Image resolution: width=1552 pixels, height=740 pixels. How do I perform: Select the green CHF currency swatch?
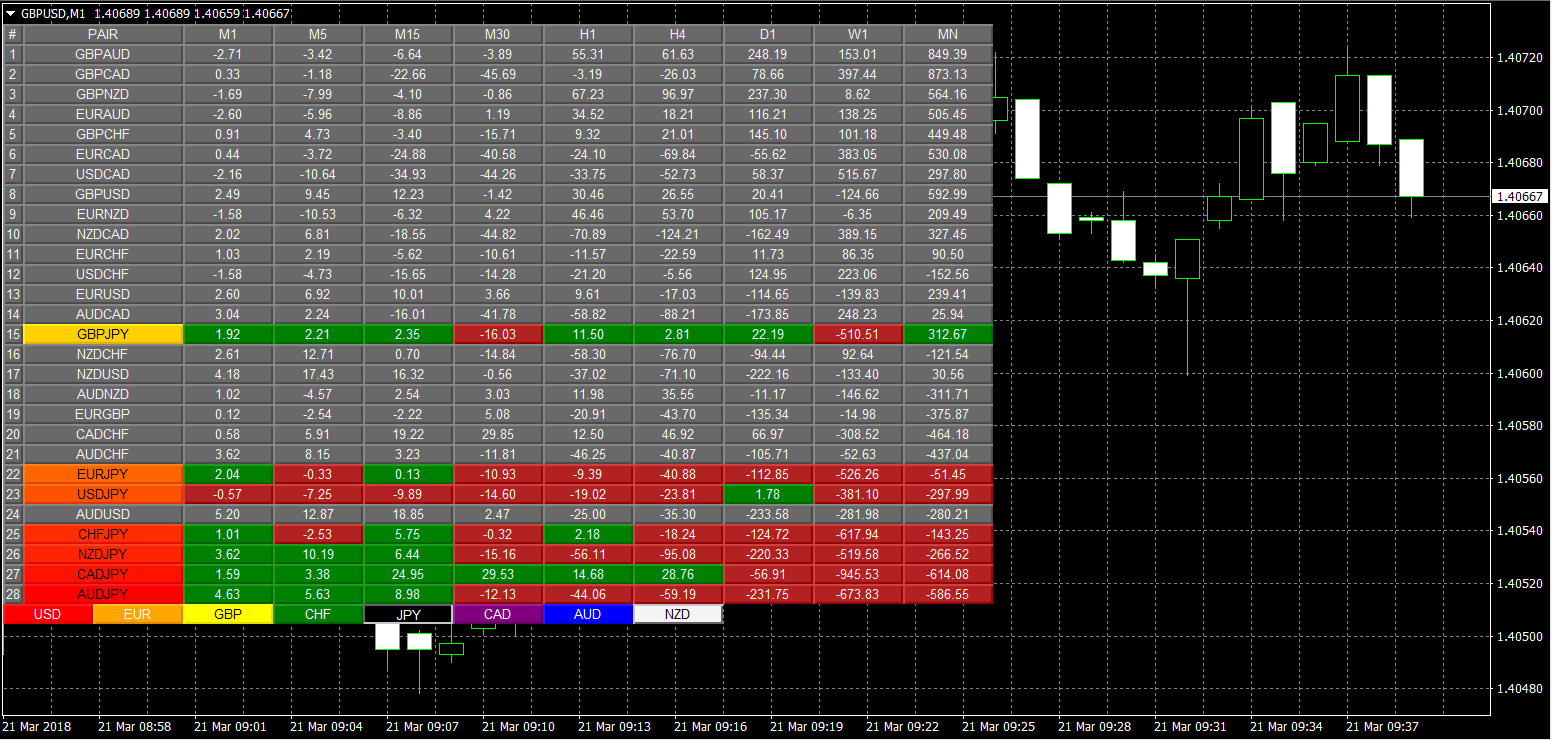318,614
